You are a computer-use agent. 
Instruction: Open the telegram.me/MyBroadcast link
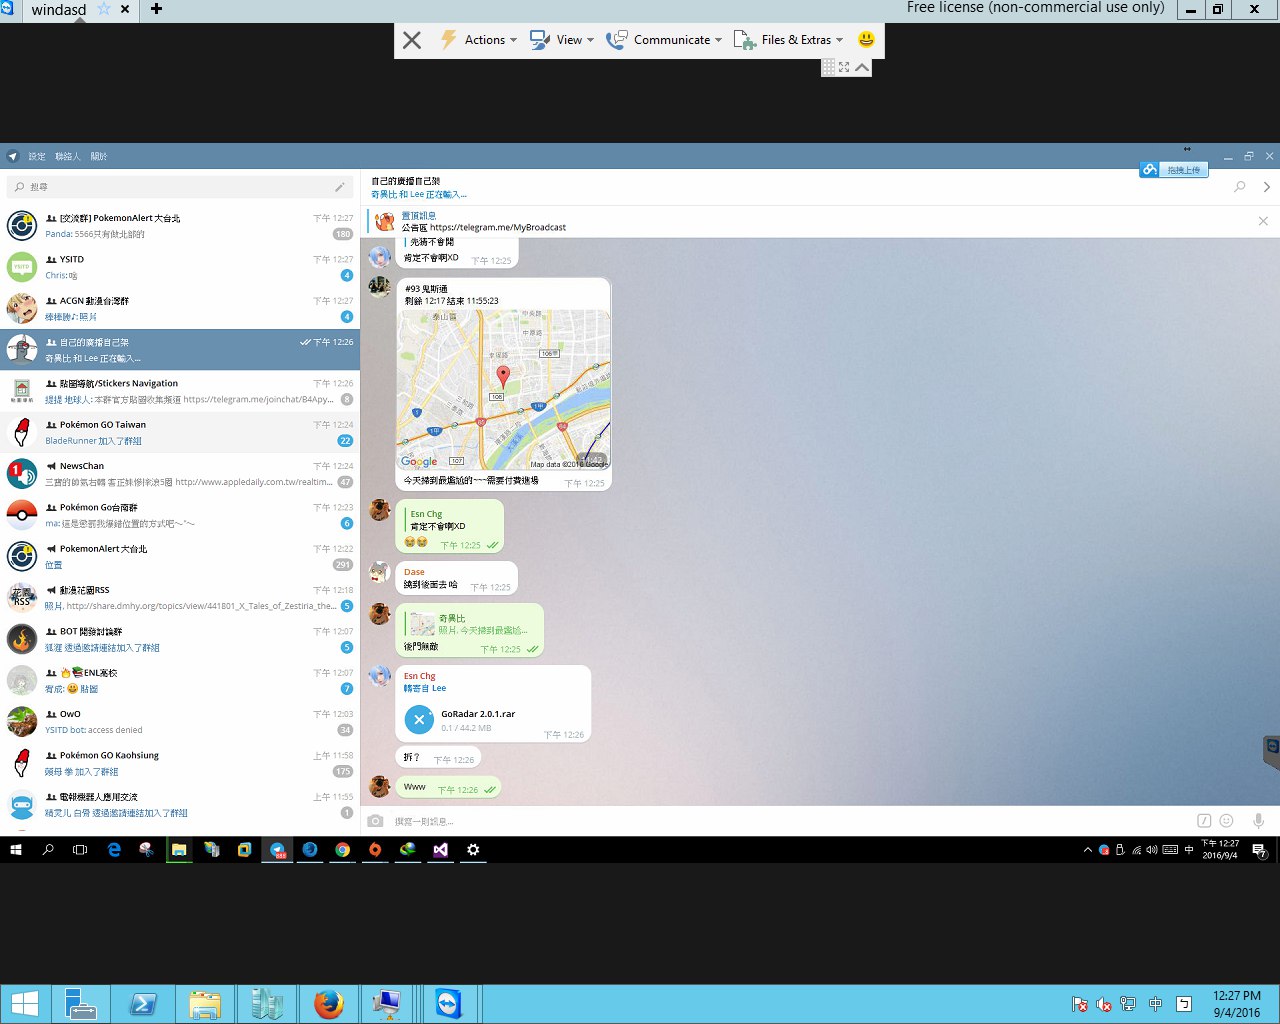pos(497,228)
